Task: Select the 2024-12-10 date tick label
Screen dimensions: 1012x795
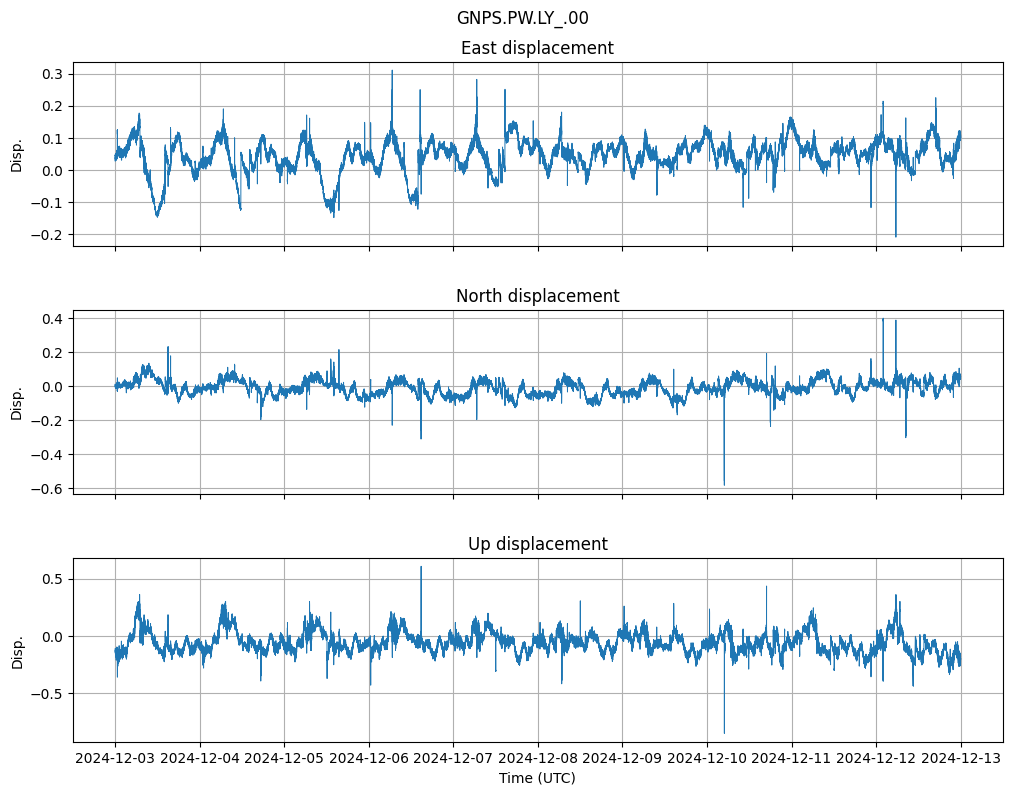Action: [707, 759]
